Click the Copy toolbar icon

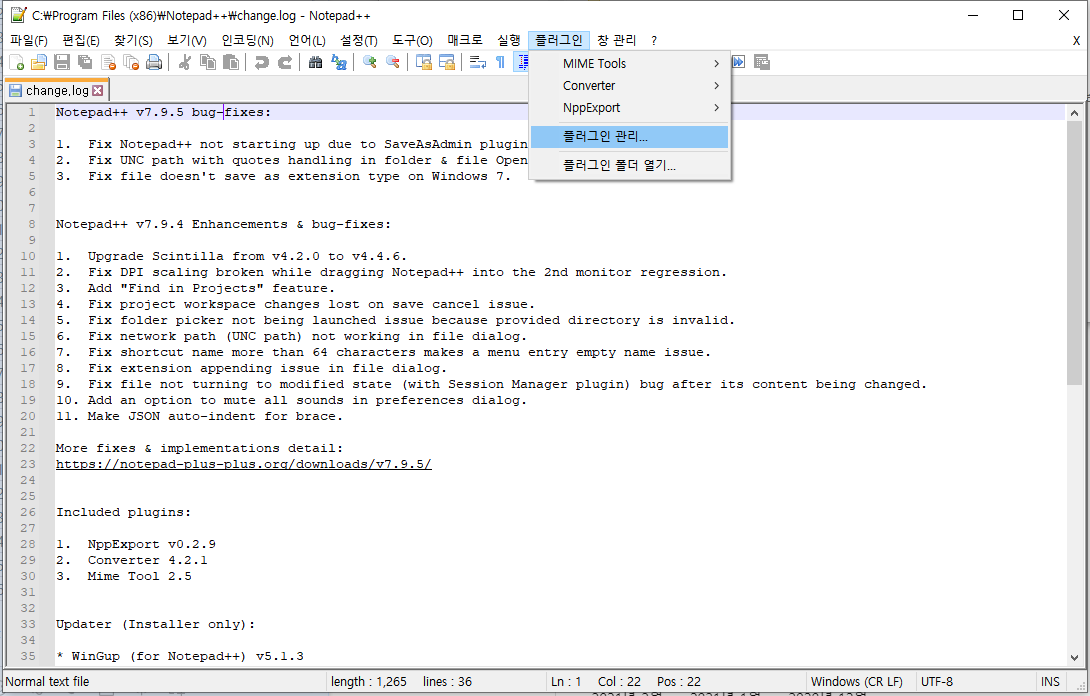point(207,63)
